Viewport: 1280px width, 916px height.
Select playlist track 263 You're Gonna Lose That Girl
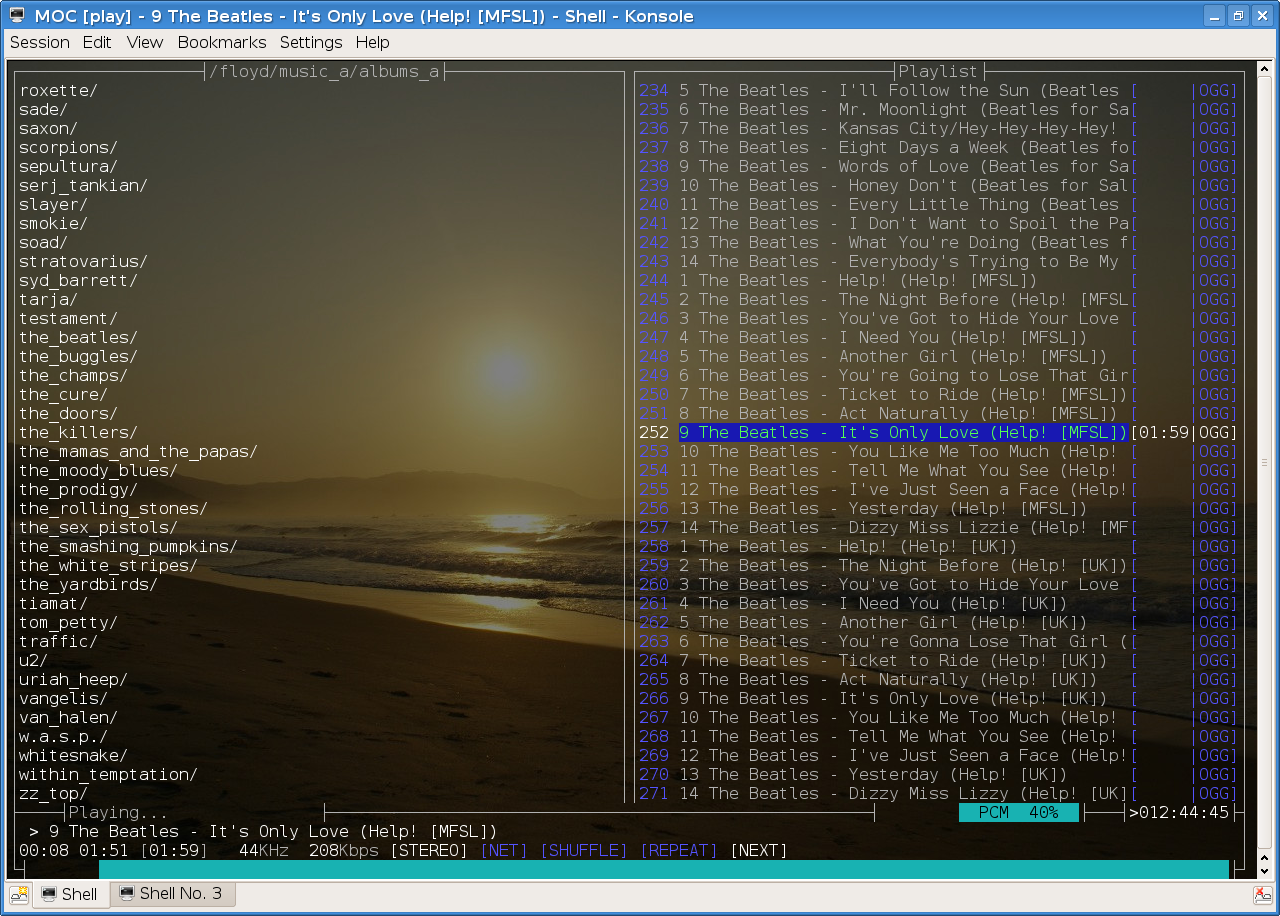click(938, 641)
